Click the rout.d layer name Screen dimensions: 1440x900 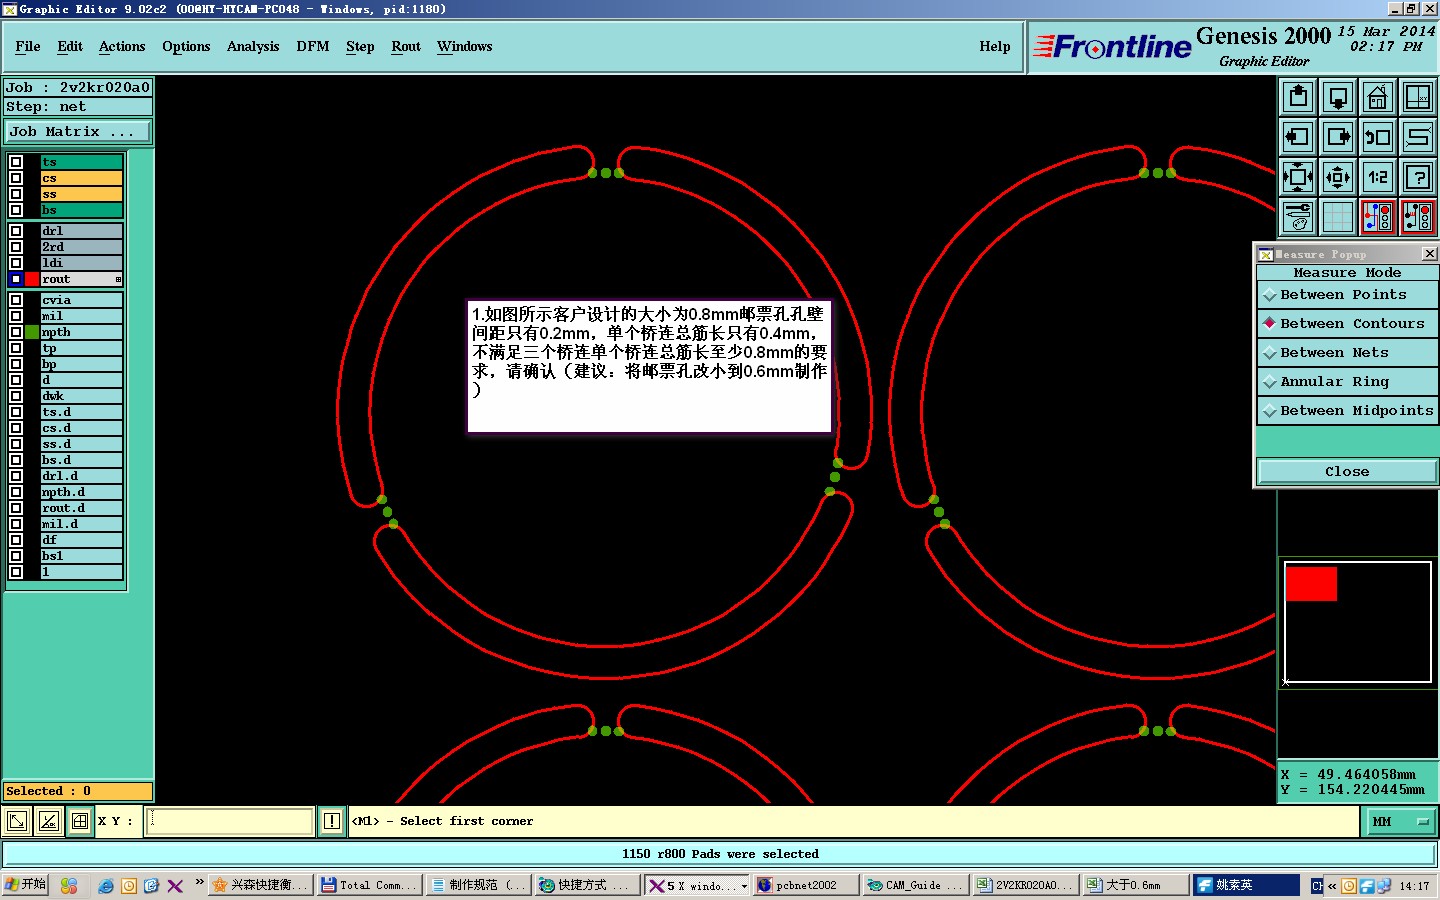point(81,508)
